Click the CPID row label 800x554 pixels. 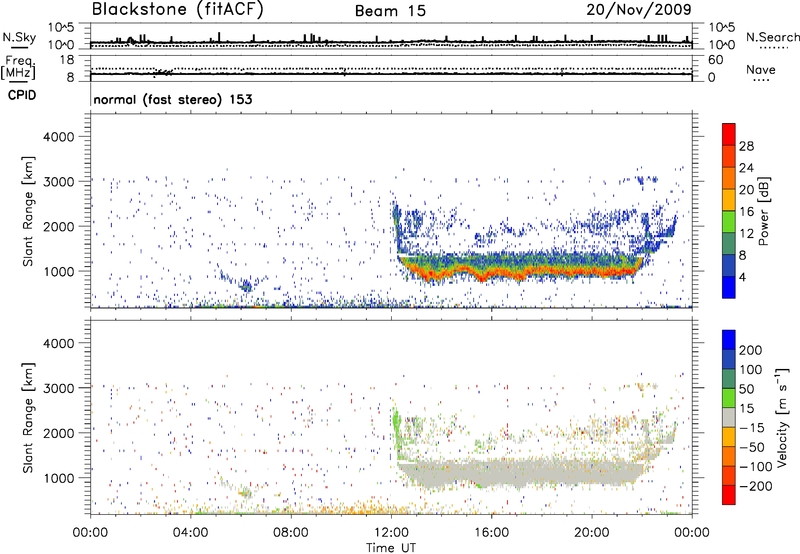tap(22, 95)
